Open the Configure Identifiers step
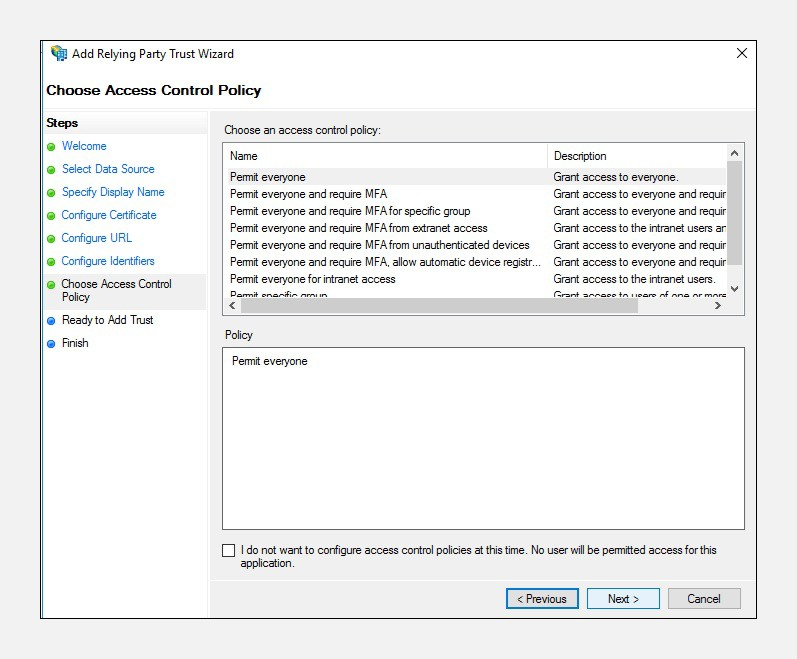Screen dimensions: 797x659 pos(107,261)
